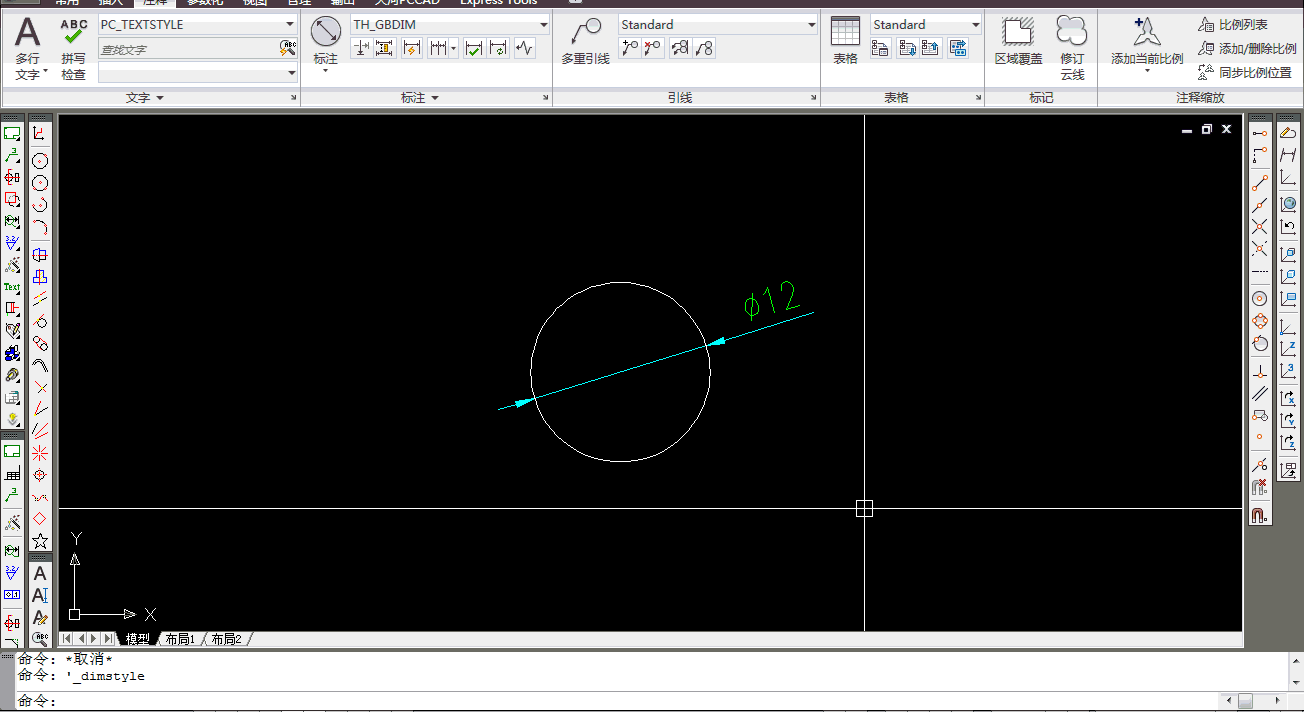Click the extract data table icon

pos(958,48)
